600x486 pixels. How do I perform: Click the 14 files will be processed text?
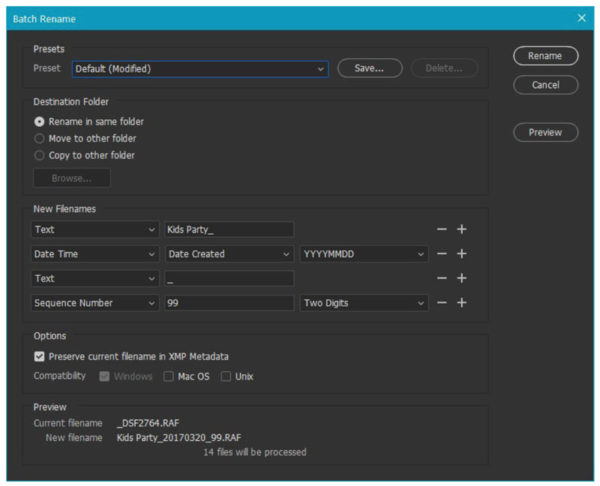coord(255,452)
